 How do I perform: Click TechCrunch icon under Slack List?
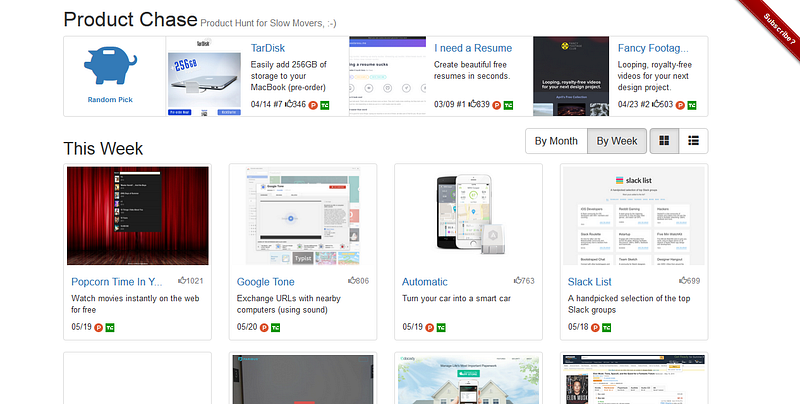tap(607, 327)
